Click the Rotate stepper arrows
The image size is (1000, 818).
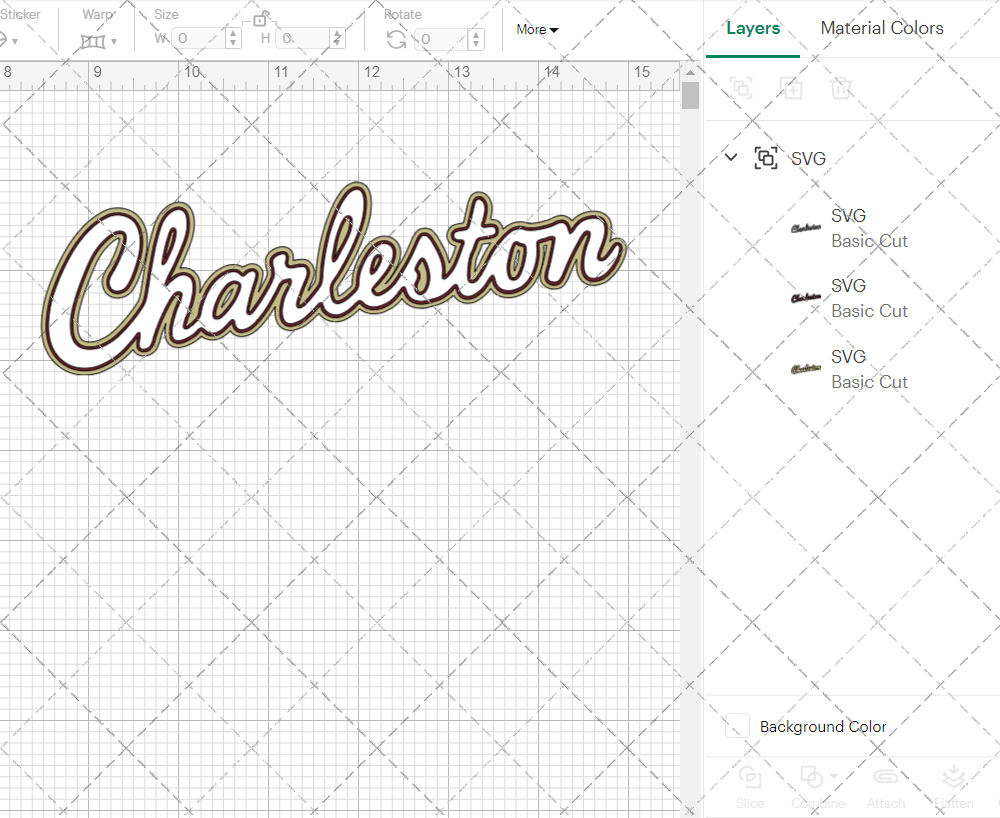(476, 39)
